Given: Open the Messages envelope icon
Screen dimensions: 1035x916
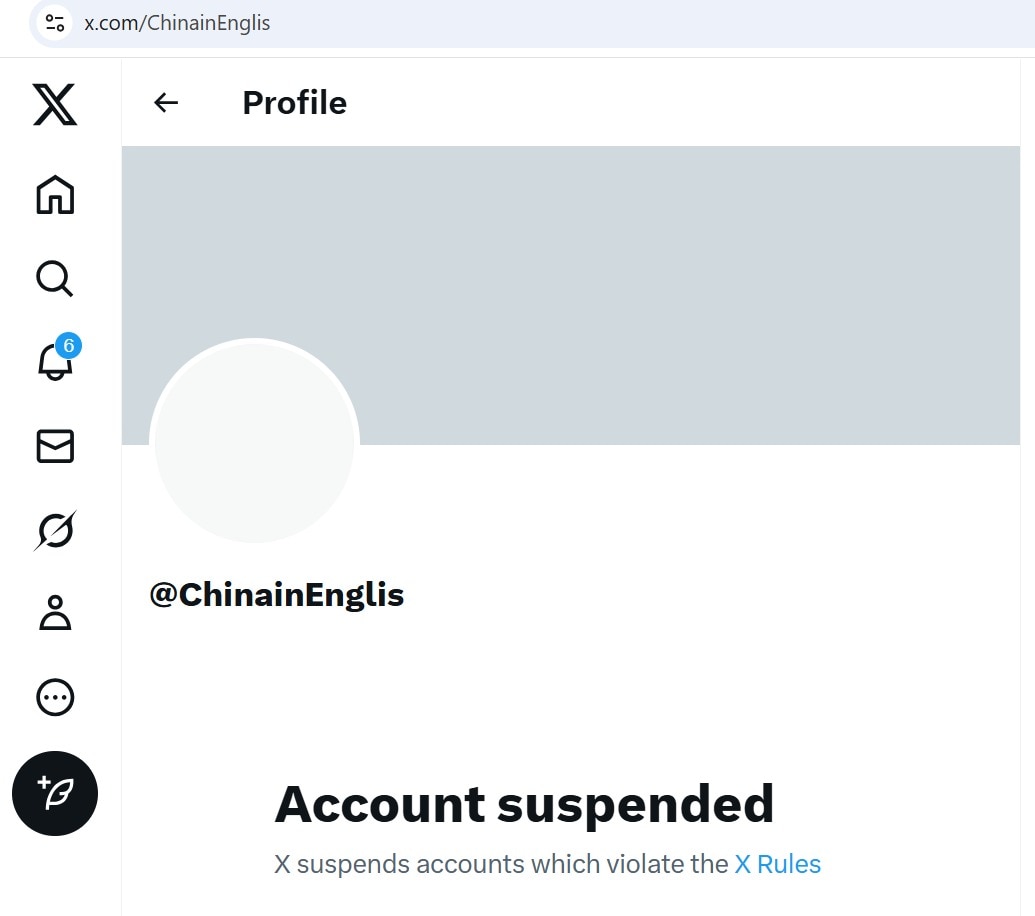Looking at the screenshot, I should click(x=55, y=446).
